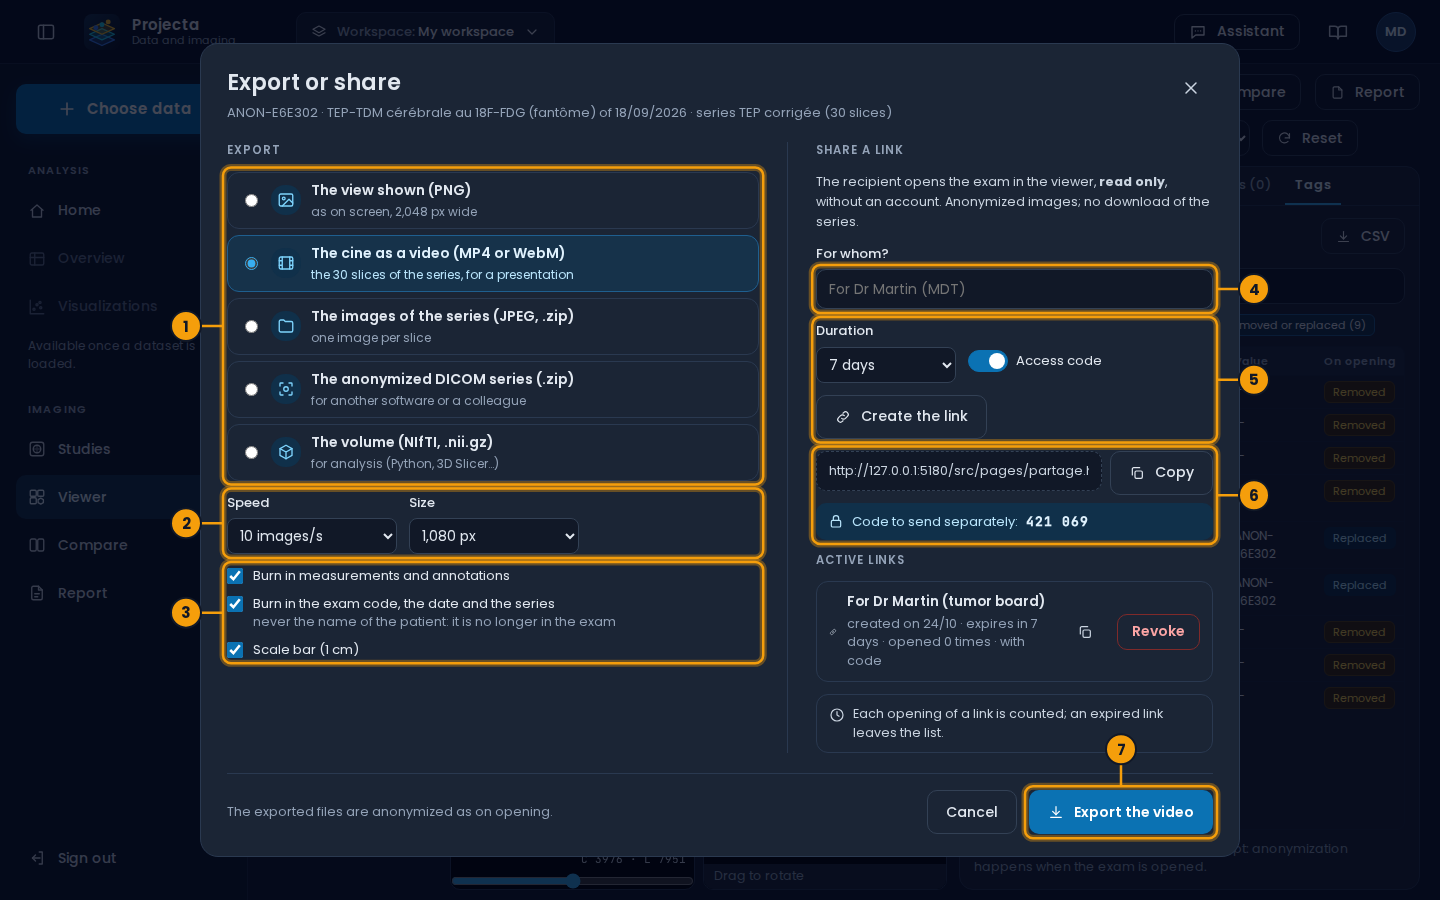Open the MD user avatar menu
The width and height of the screenshot is (1440, 900).
point(1396,32)
